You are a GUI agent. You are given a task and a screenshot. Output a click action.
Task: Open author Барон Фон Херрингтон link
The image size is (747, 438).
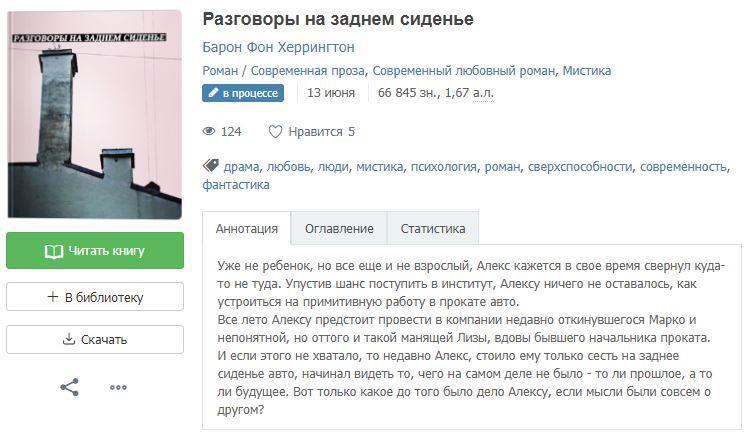pyautogui.click(x=278, y=47)
